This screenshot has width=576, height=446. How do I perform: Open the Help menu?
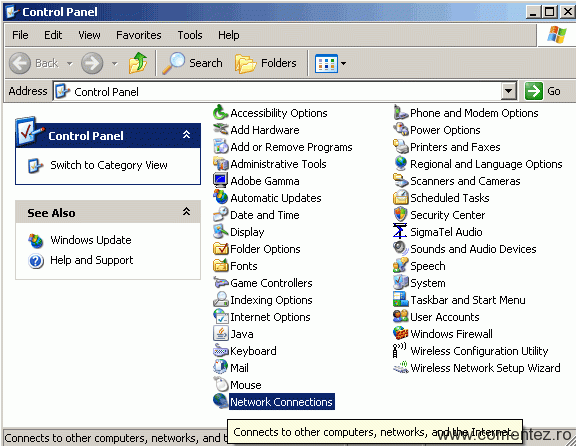[228, 35]
